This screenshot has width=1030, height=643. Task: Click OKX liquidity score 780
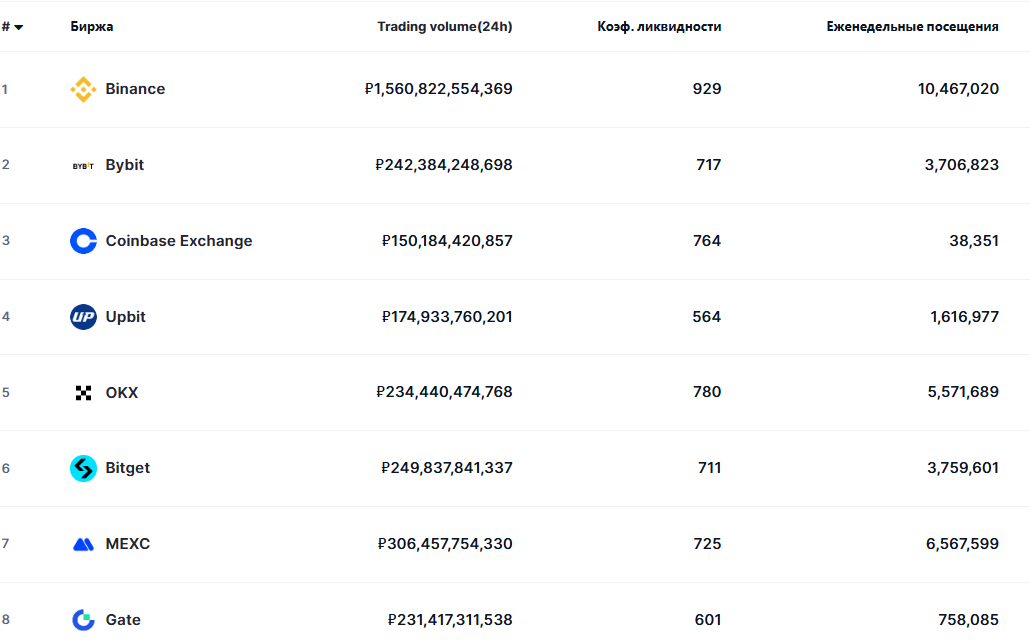pos(707,392)
